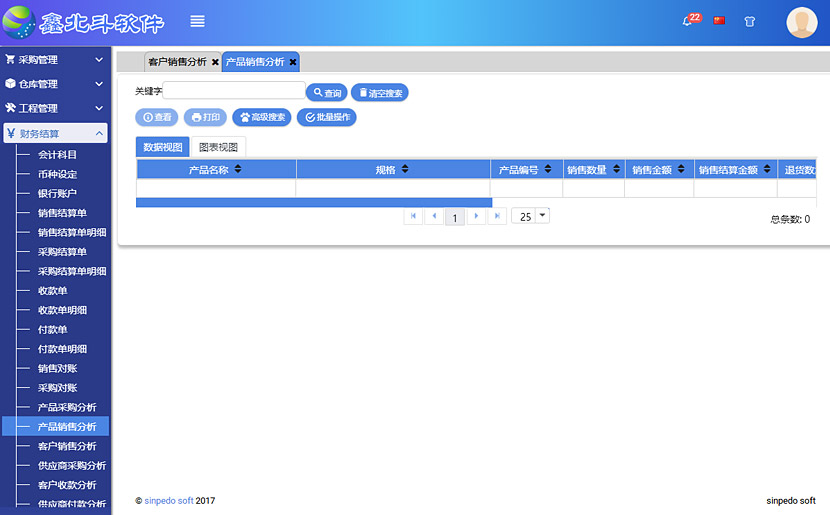Screen dimensions: 830x515
Task: Switch to 产品销售分析 tab
Action: (x=255, y=62)
